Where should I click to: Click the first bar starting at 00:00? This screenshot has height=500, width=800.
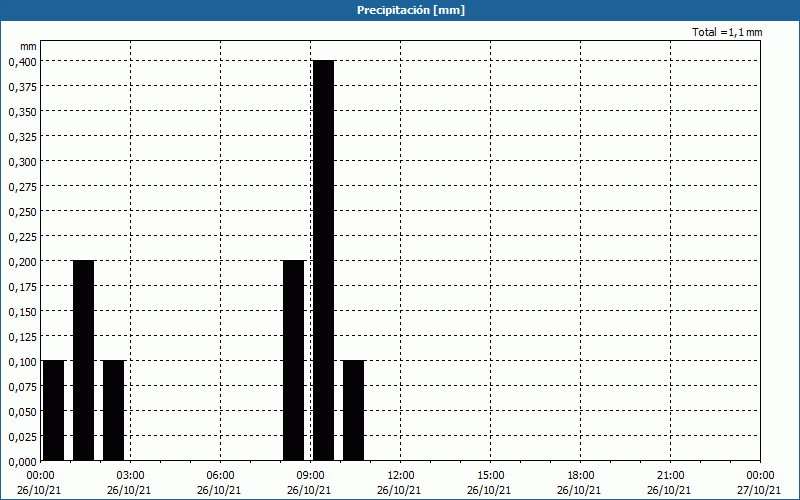coord(54,410)
